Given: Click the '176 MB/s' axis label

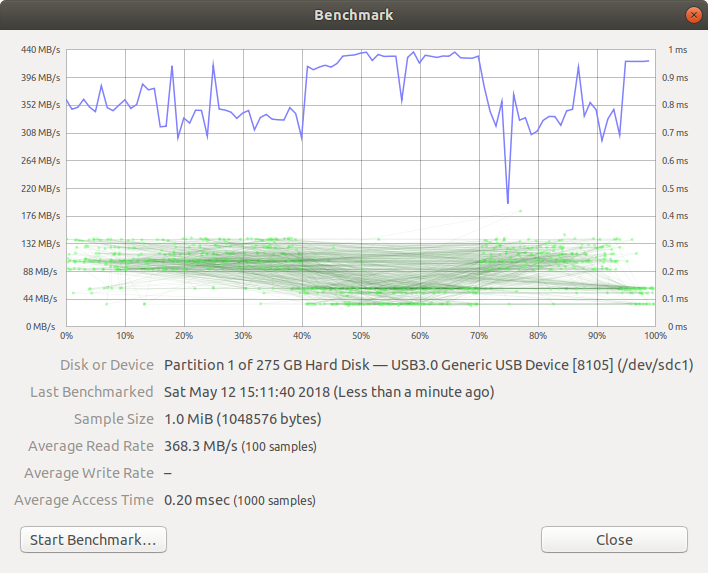Looking at the screenshot, I should [41, 216].
